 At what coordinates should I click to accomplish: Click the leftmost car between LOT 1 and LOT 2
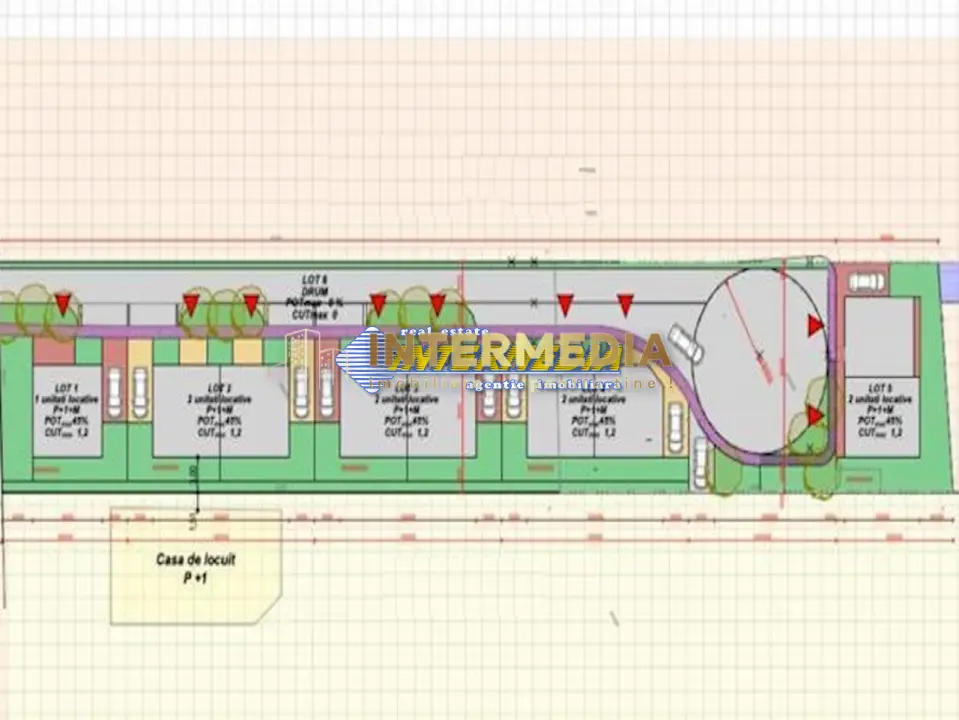click(115, 393)
